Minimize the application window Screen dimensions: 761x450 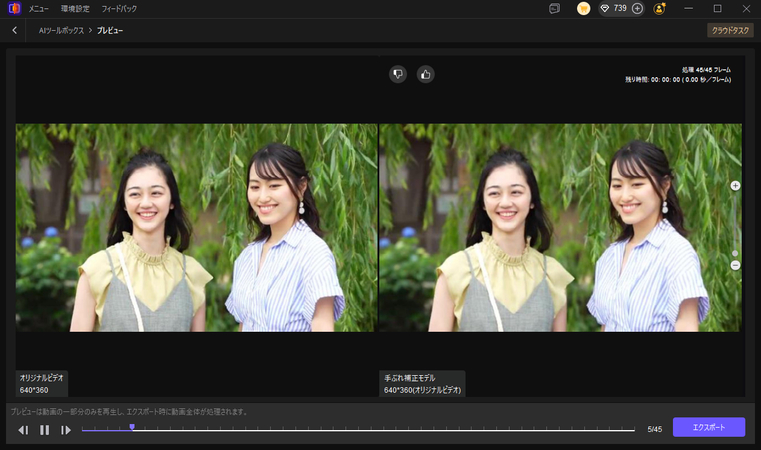689,8
